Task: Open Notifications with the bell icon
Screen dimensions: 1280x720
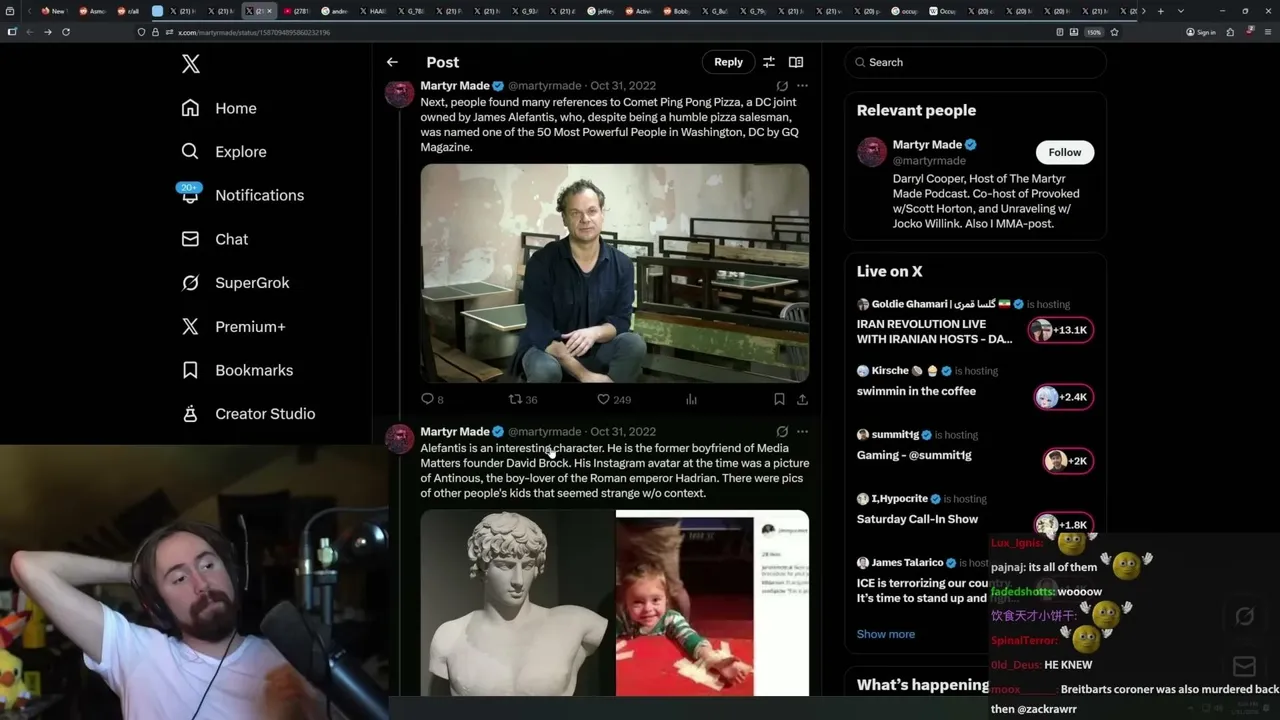Action: click(x=241, y=195)
